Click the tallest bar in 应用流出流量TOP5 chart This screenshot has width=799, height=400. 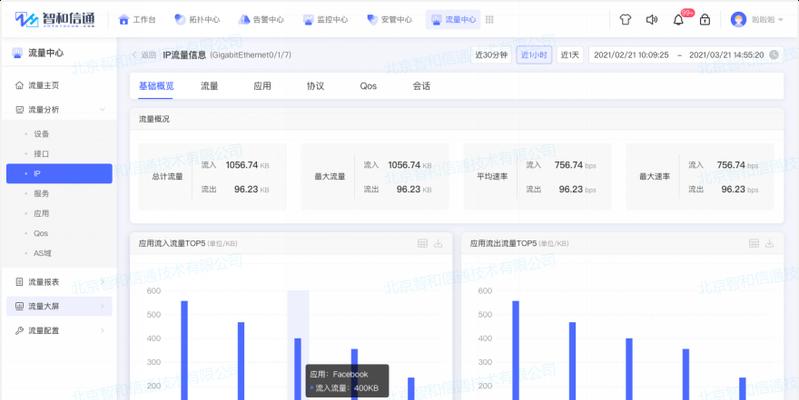click(516, 351)
